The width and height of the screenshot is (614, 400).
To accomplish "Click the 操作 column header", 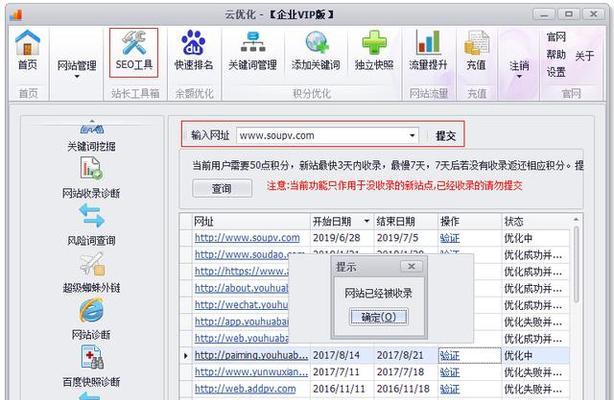I will [470, 221].
